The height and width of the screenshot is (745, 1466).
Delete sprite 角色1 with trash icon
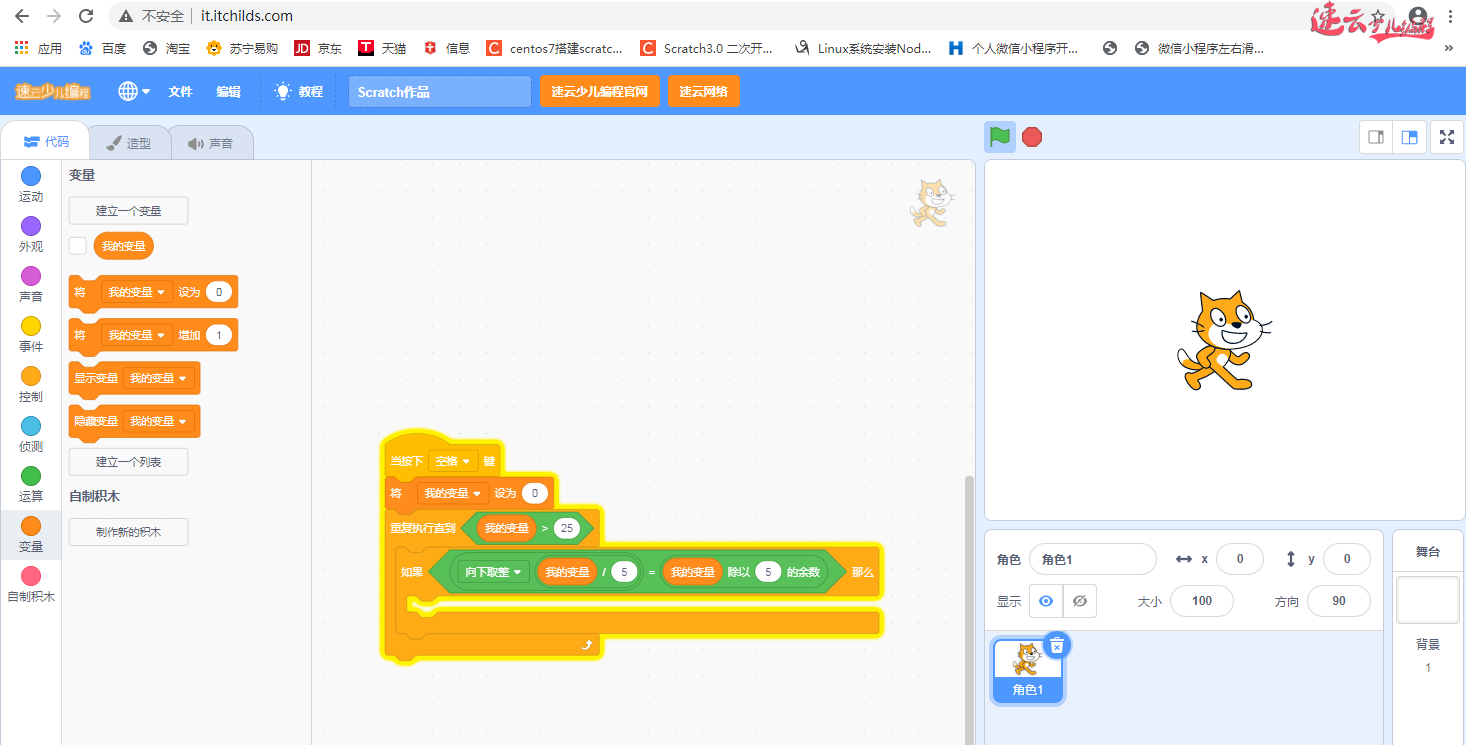[1057, 646]
